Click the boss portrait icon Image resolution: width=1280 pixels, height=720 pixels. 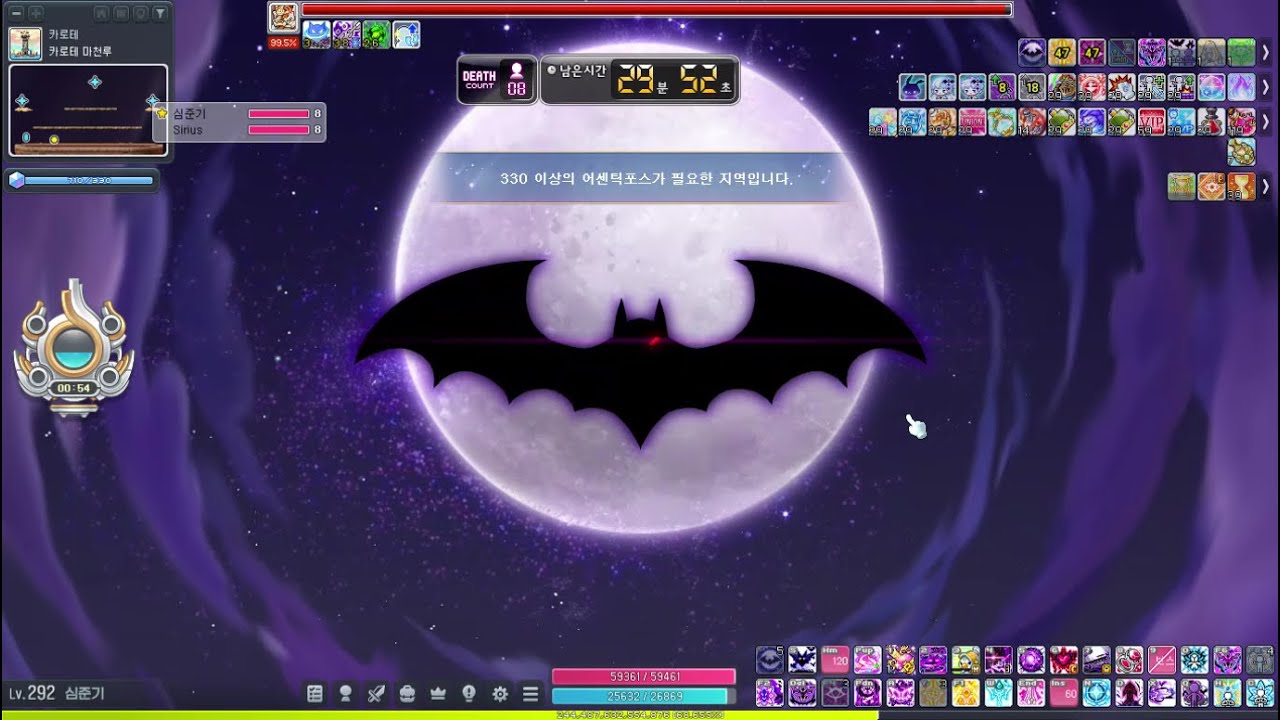[283, 17]
